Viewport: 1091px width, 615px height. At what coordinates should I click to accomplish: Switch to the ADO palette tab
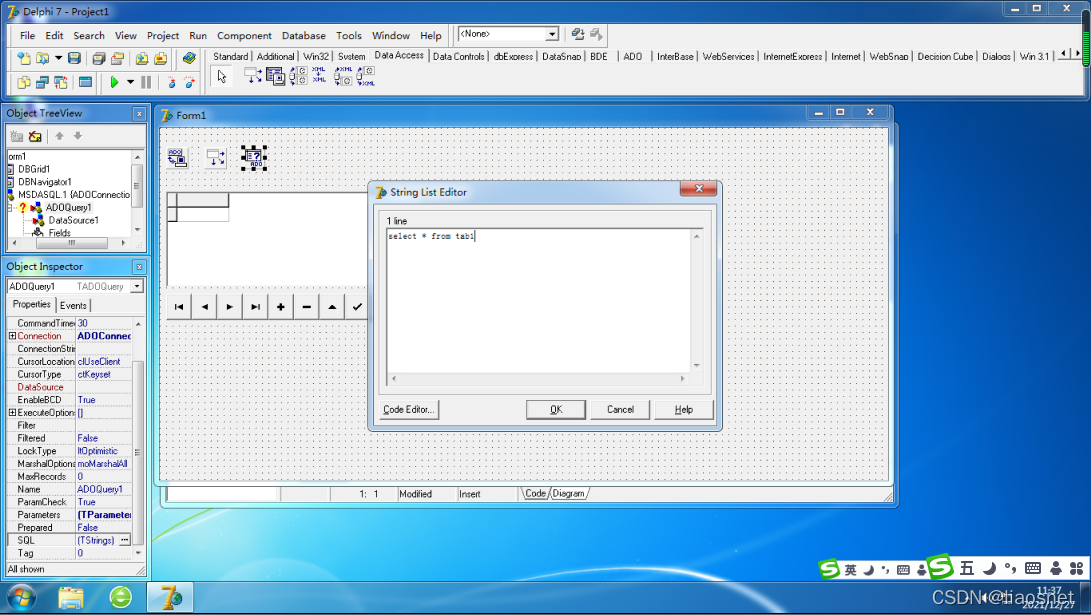(632, 56)
